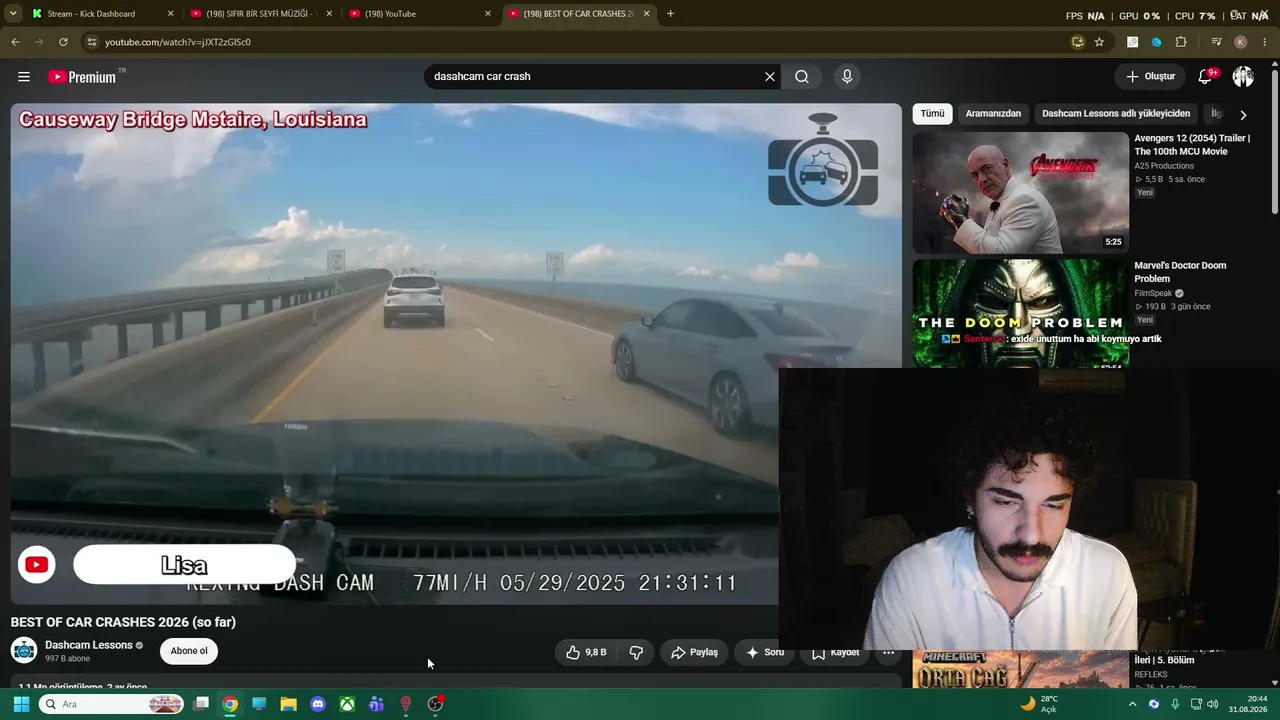
Task: Open Chrome media controls icon
Action: point(1216,42)
